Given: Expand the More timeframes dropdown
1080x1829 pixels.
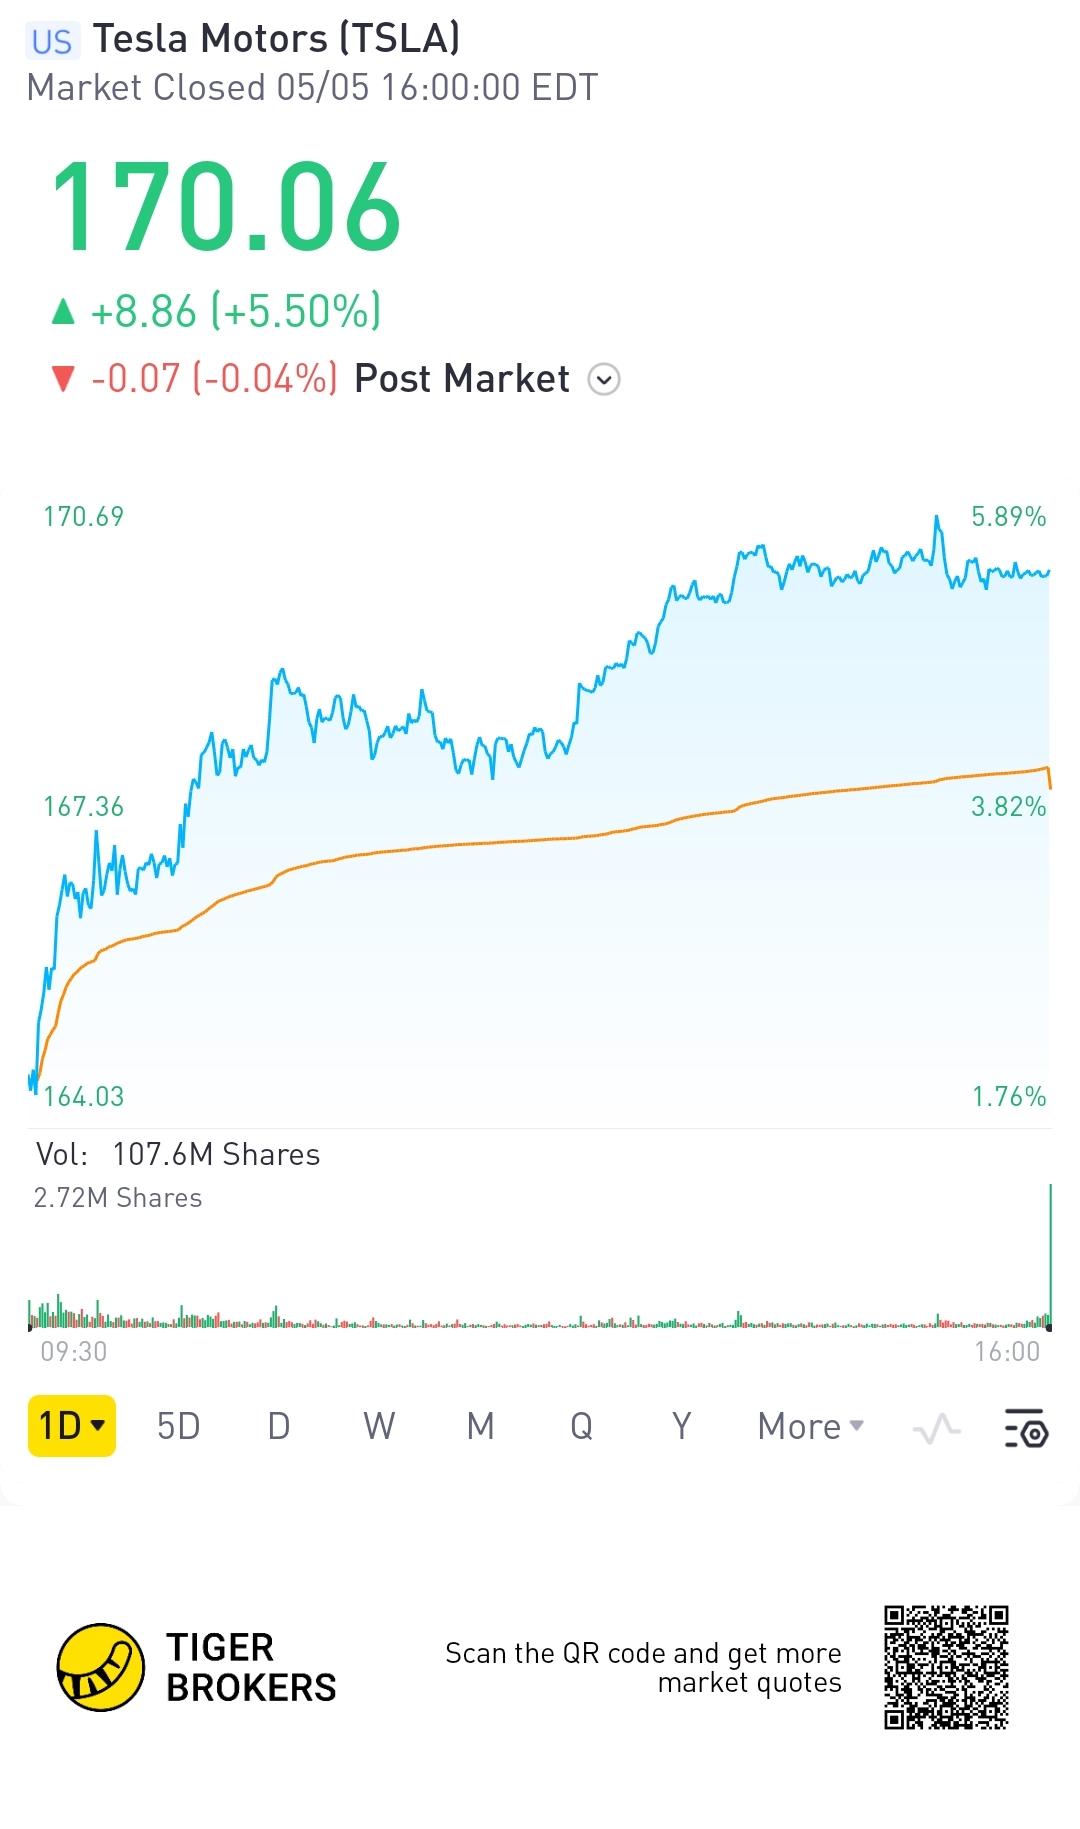Looking at the screenshot, I should 810,1426.
